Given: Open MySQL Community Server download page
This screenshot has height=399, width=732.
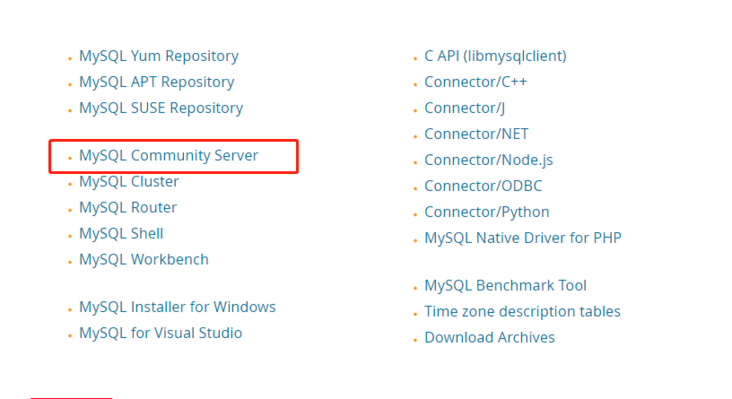Looking at the screenshot, I should tap(169, 156).
